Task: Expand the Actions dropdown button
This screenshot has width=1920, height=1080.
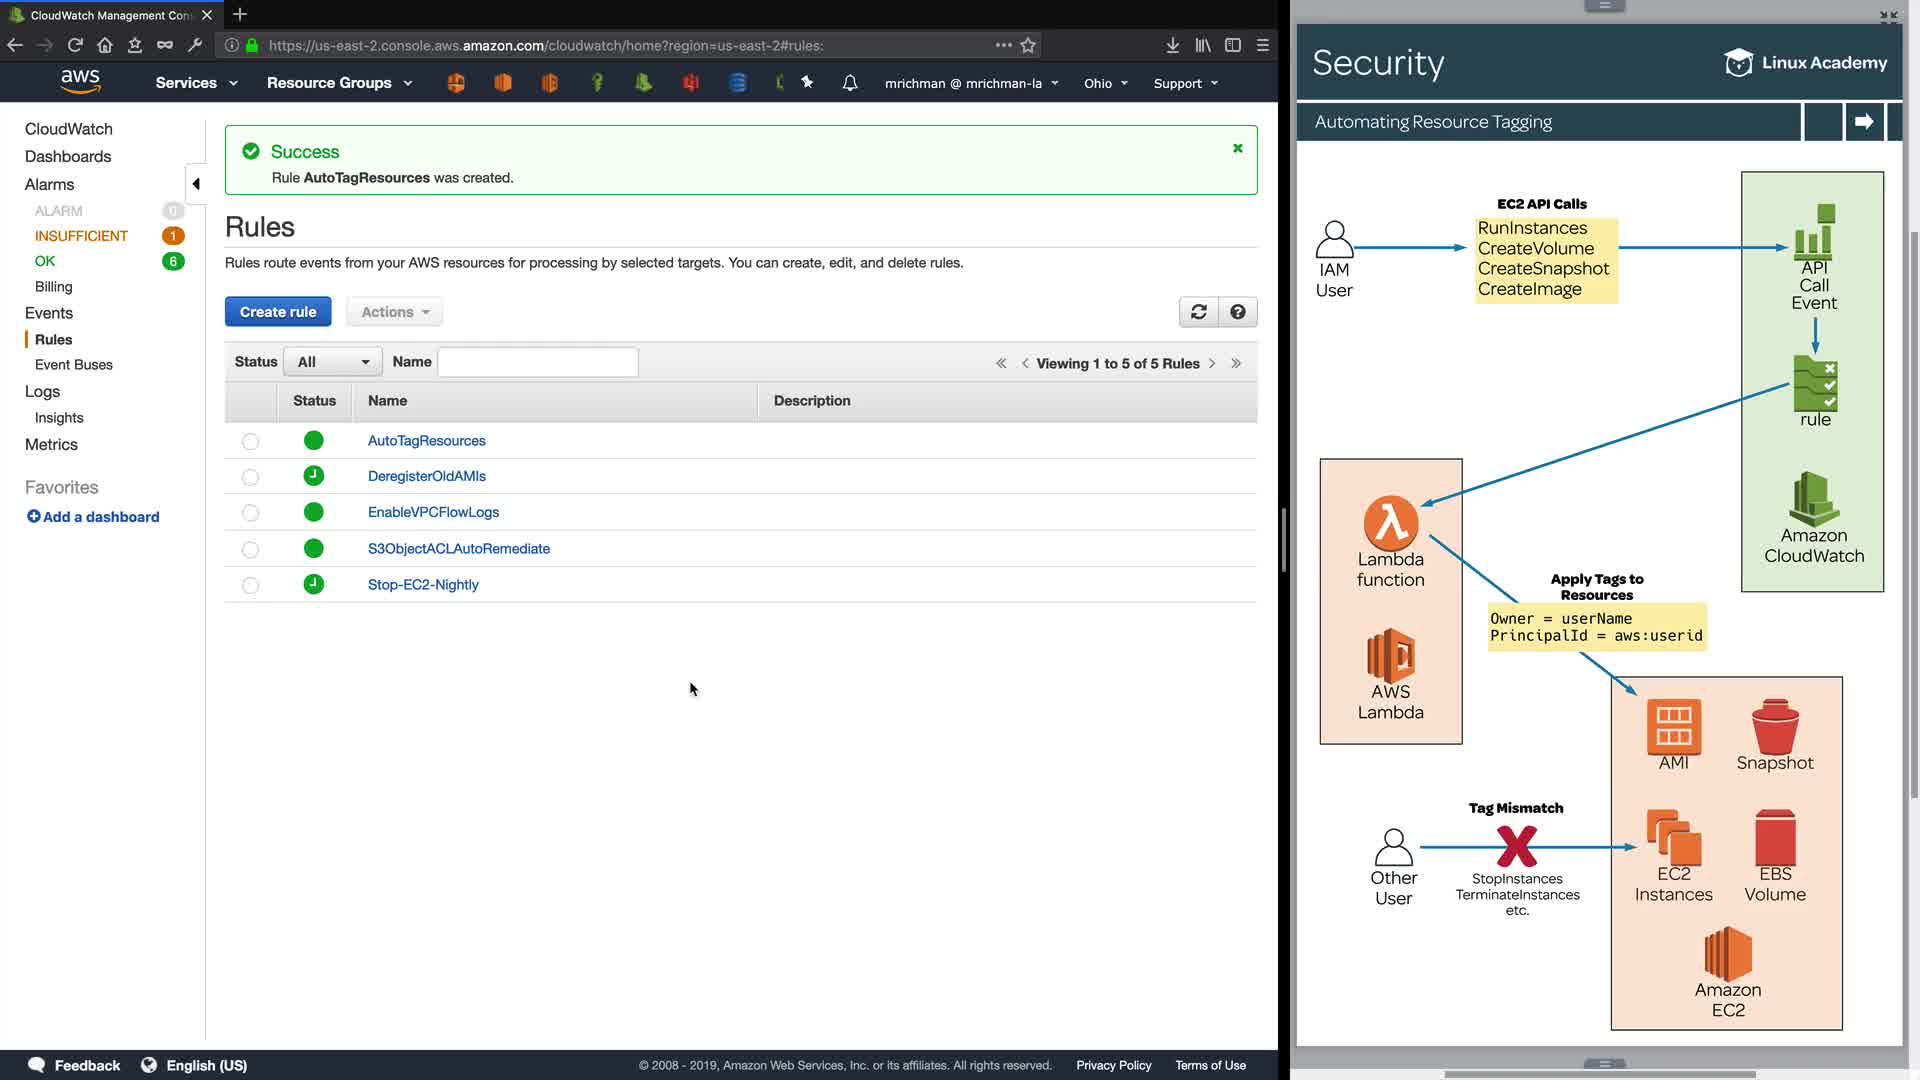Action: pyautogui.click(x=395, y=312)
